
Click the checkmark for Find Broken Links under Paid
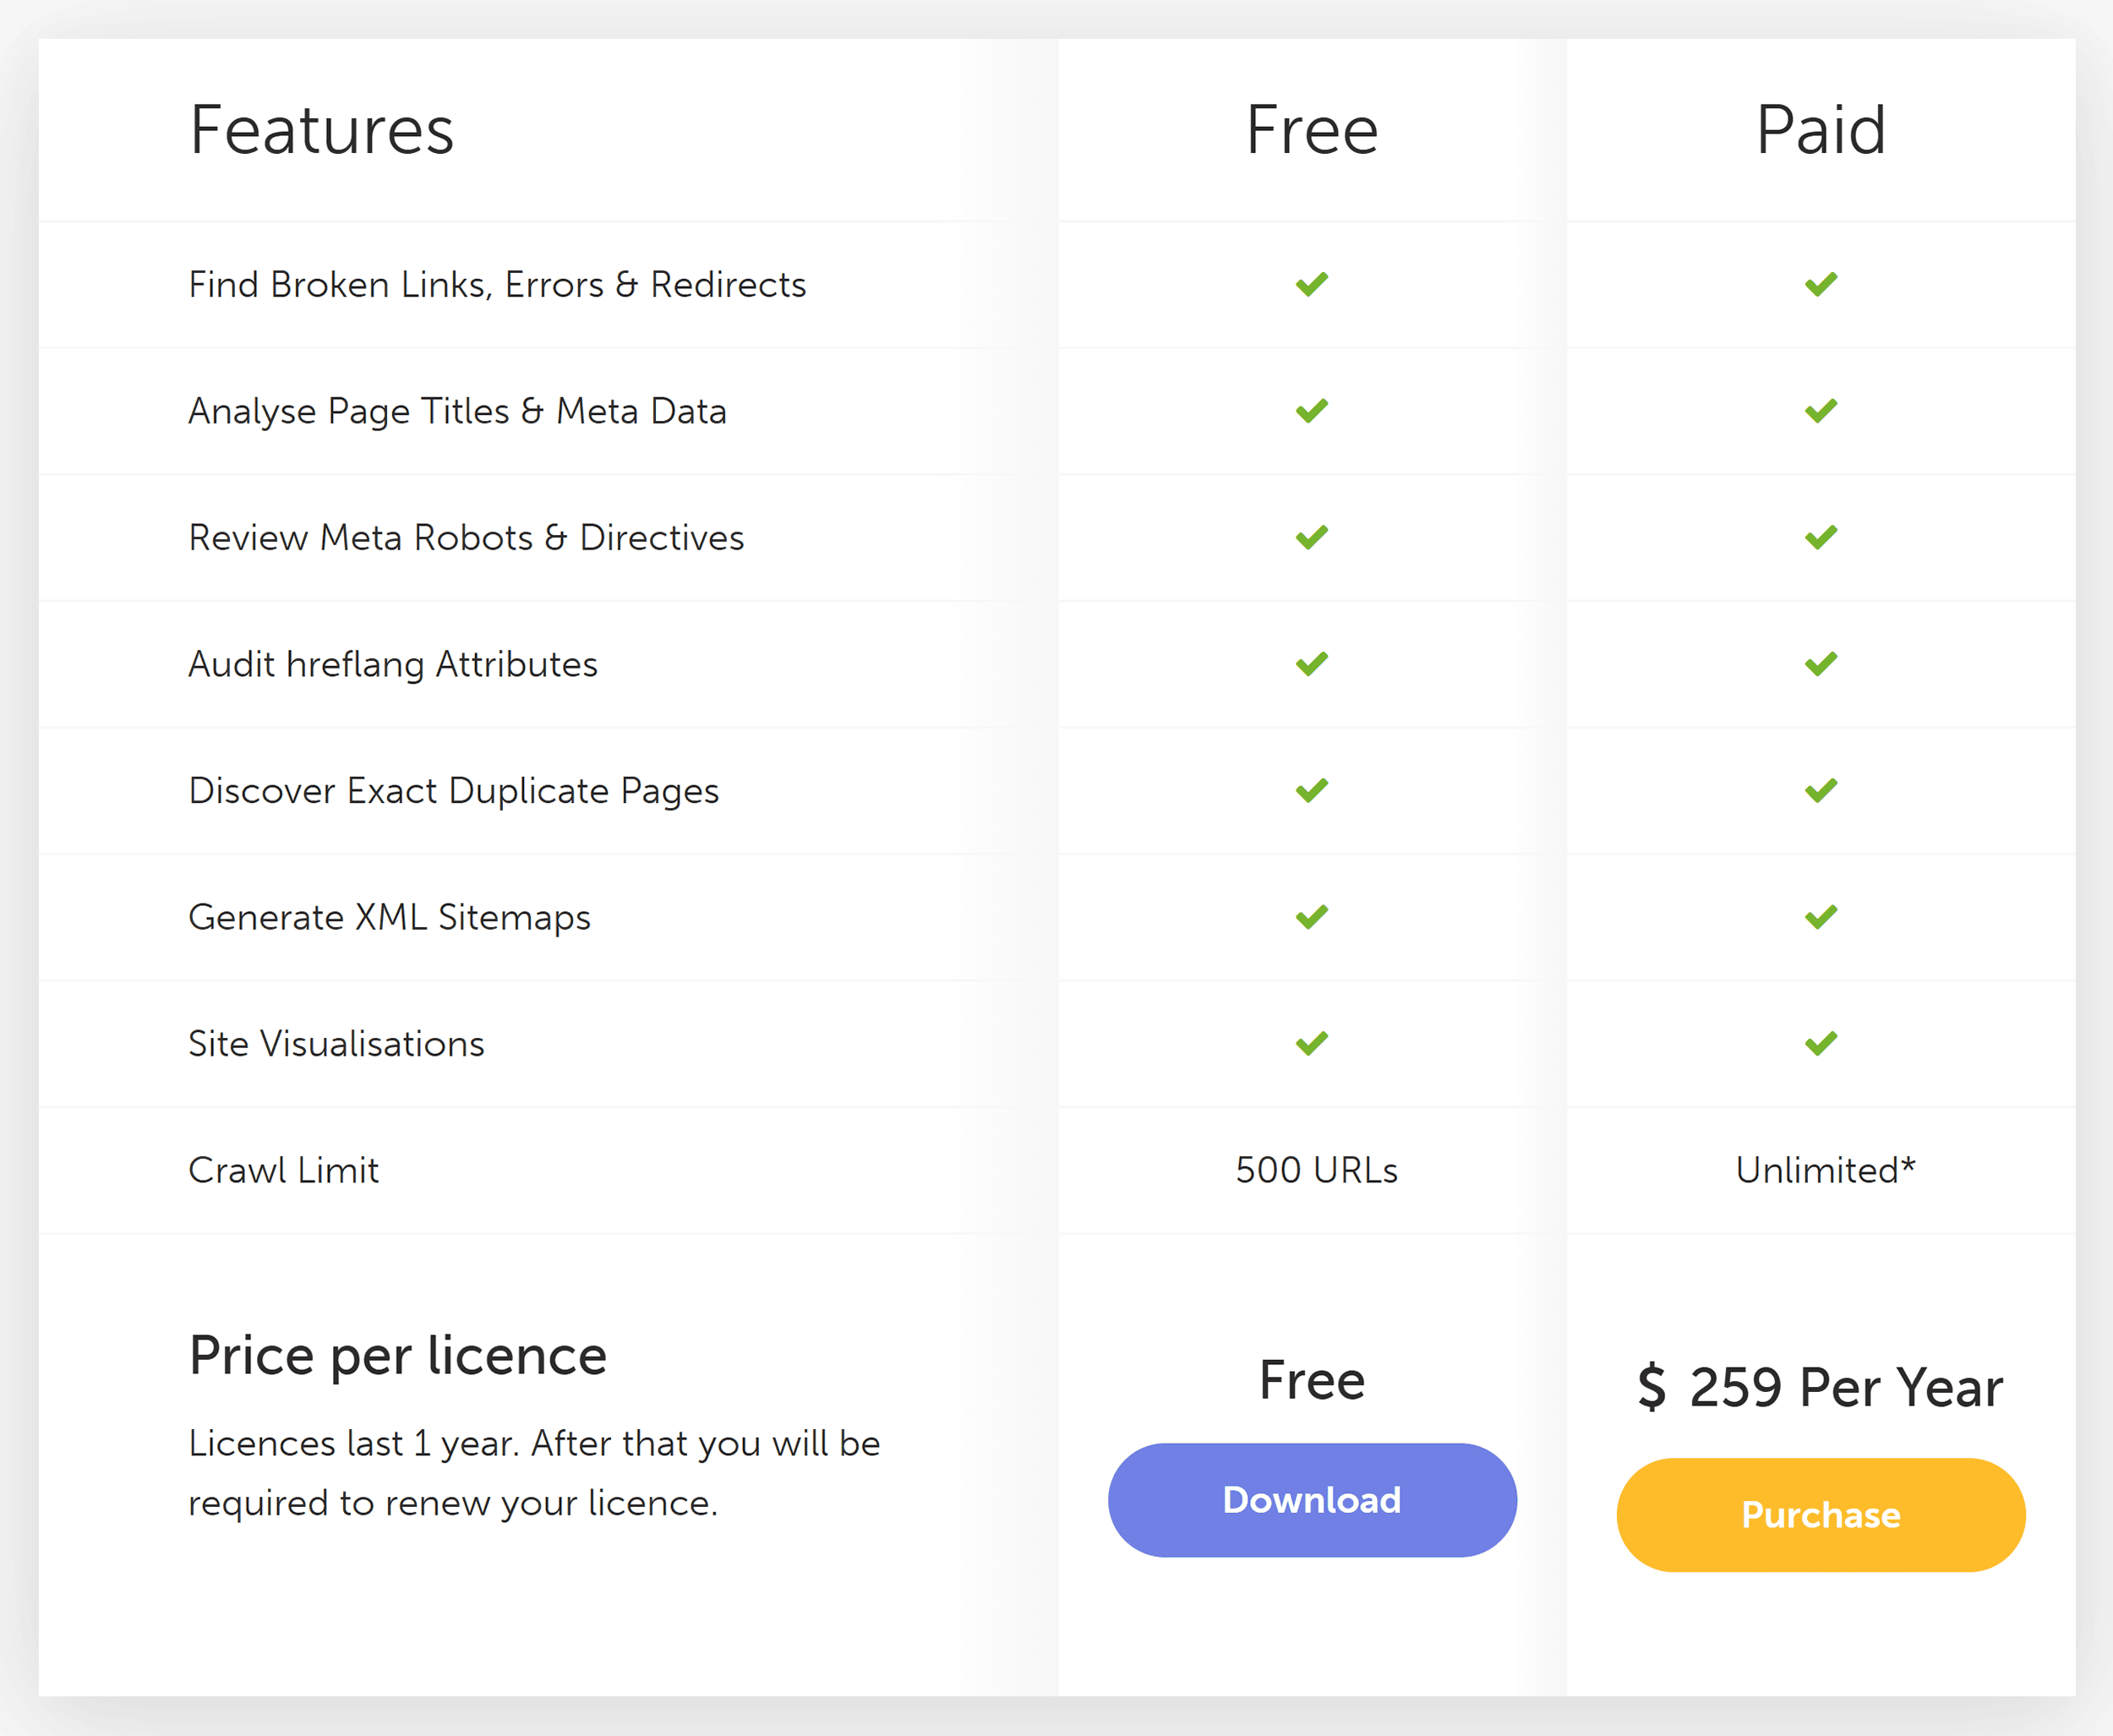pyautogui.click(x=1822, y=284)
